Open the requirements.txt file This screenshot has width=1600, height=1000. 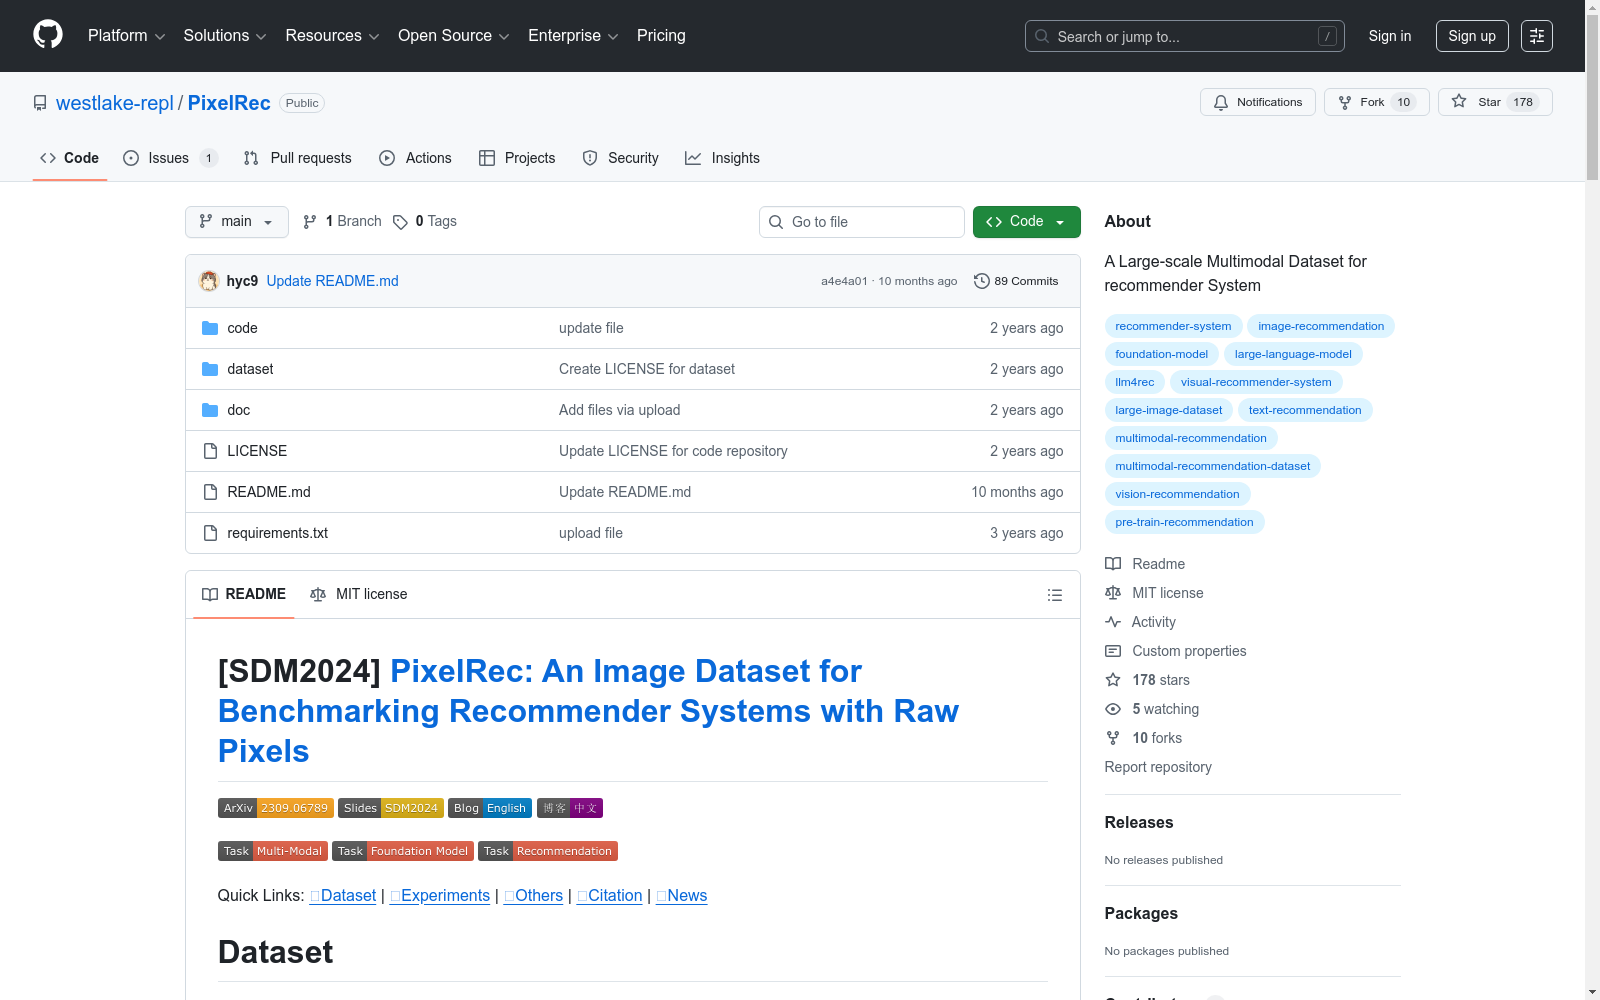pyautogui.click(x=278, y=533)
